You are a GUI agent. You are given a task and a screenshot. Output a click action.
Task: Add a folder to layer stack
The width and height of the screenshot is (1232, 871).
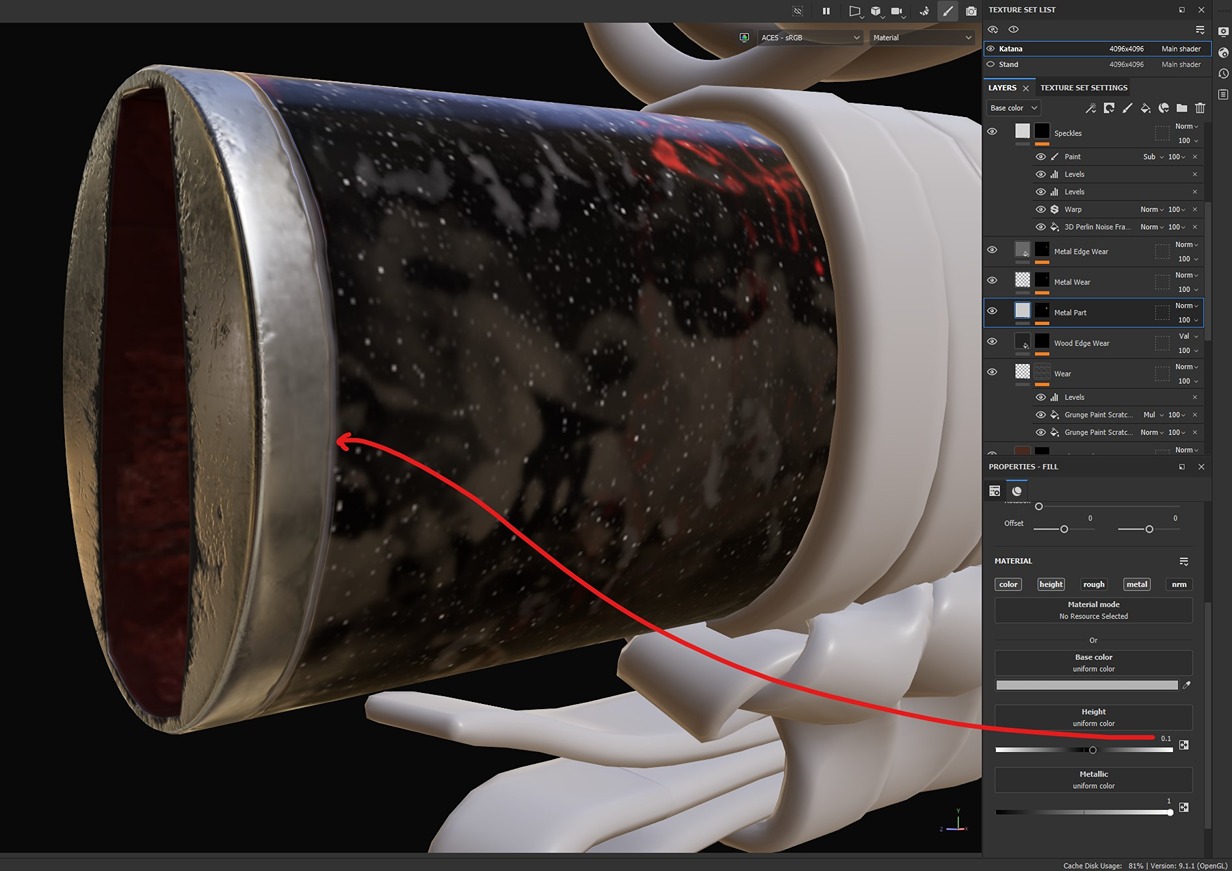(1182, 108)
